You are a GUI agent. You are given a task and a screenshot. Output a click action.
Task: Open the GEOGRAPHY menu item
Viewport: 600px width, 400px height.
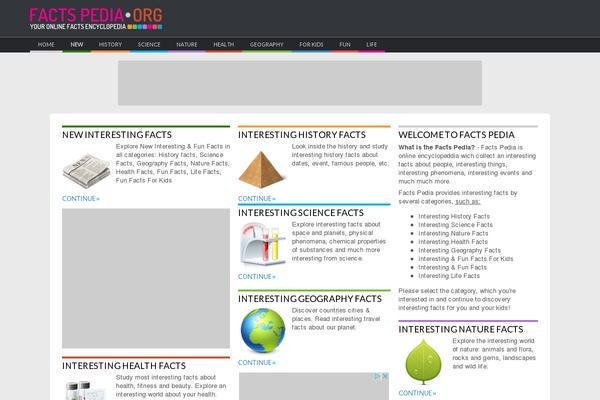click(267, 44)
